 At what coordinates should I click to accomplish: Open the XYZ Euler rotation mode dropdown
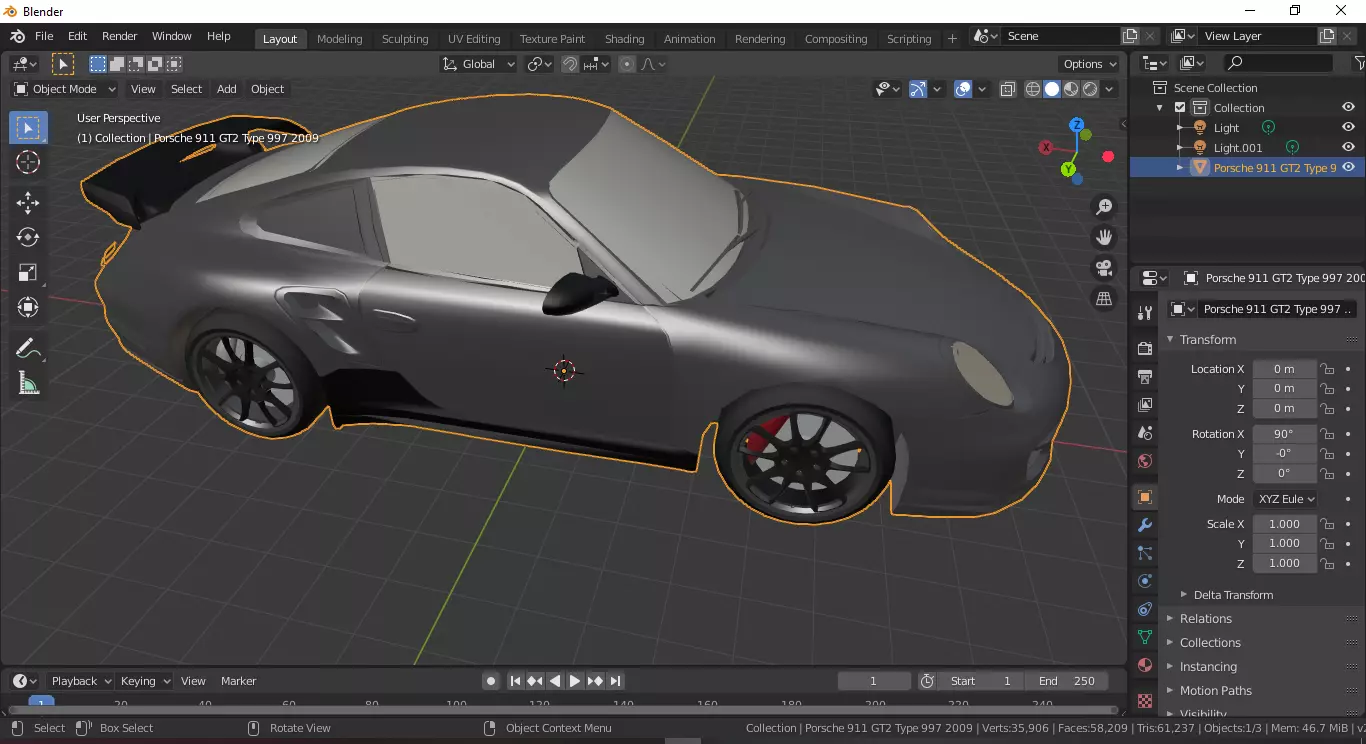1285,499
